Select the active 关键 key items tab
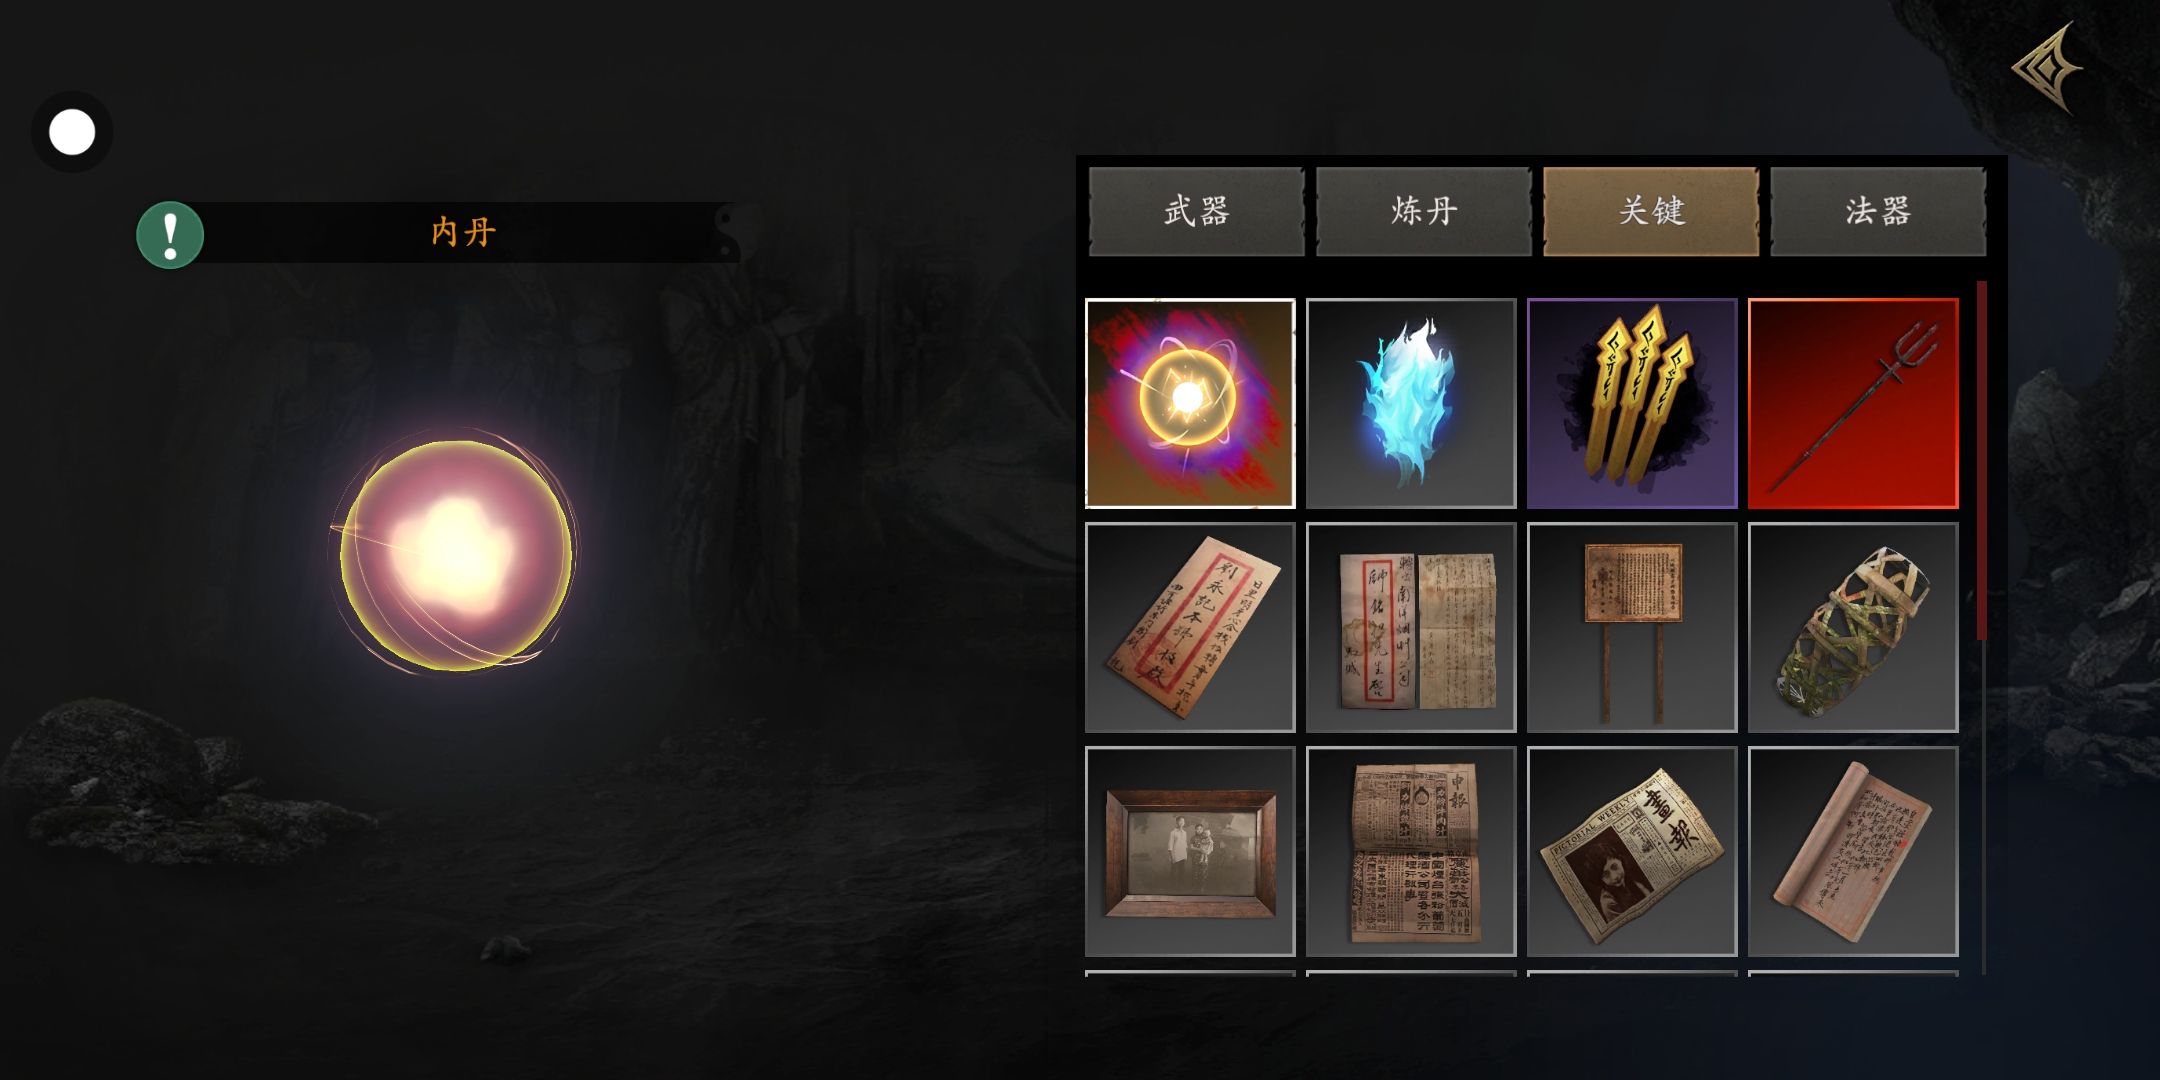This screenshot has width=2160, height=1080. coord(1651,211)
